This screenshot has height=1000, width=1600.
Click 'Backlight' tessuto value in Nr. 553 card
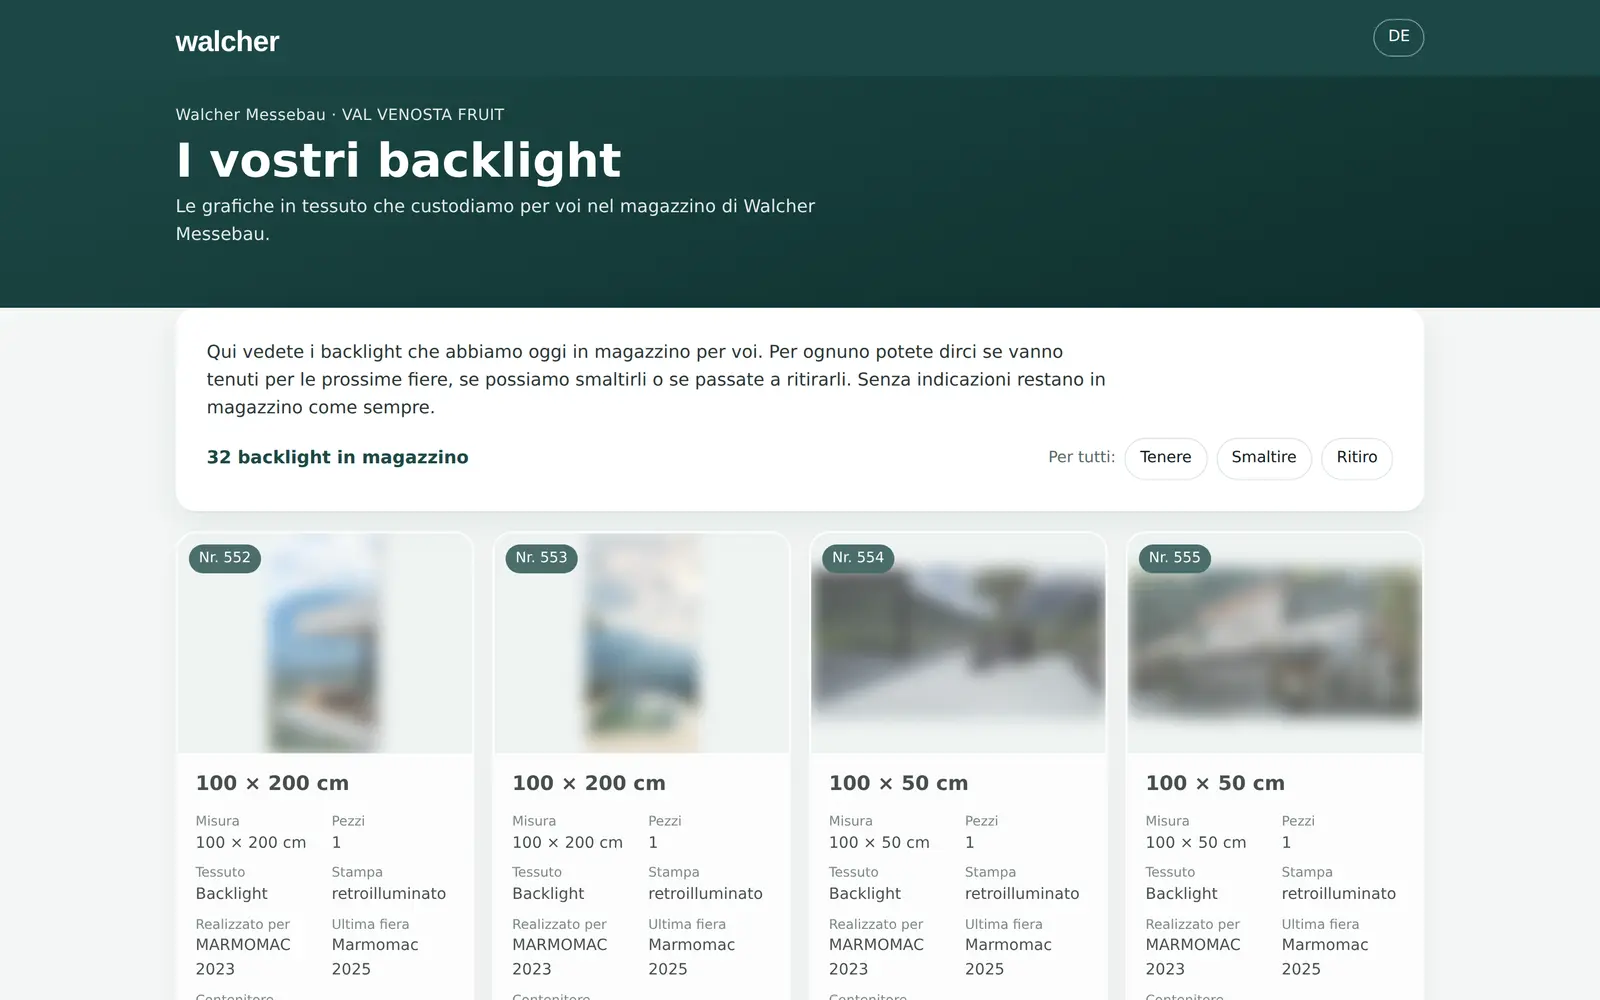548,894
